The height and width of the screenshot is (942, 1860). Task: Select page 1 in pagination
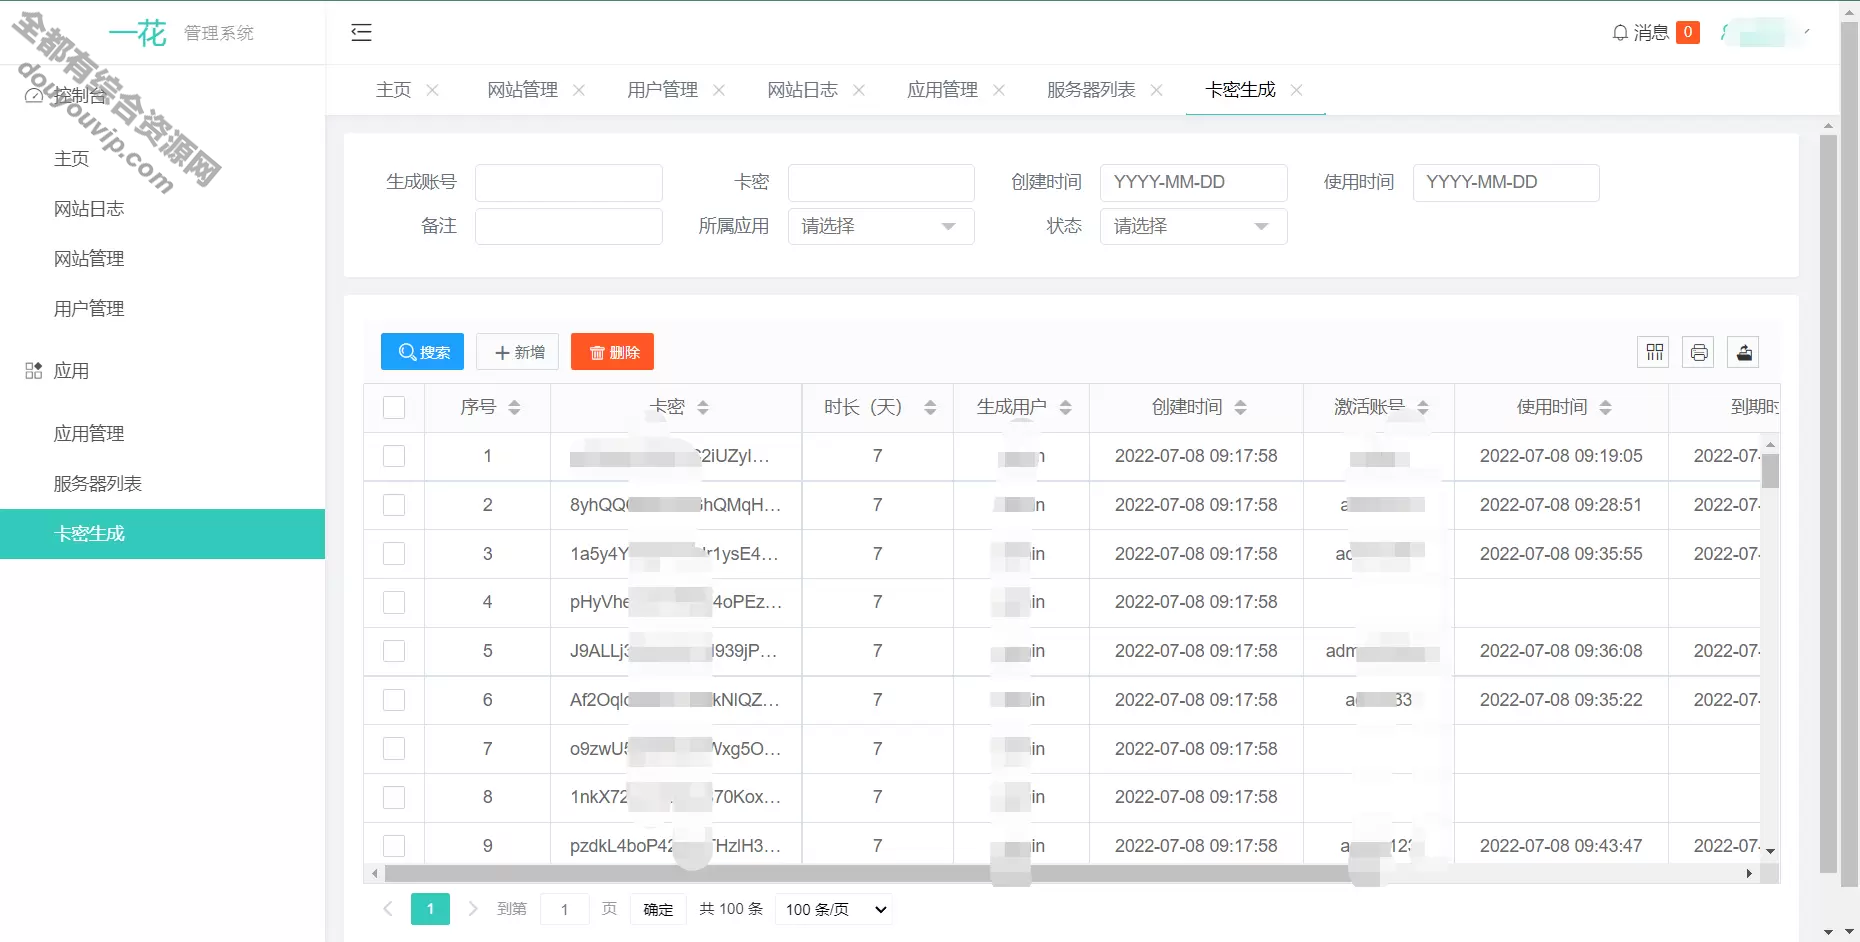click(x=430, y=909)
